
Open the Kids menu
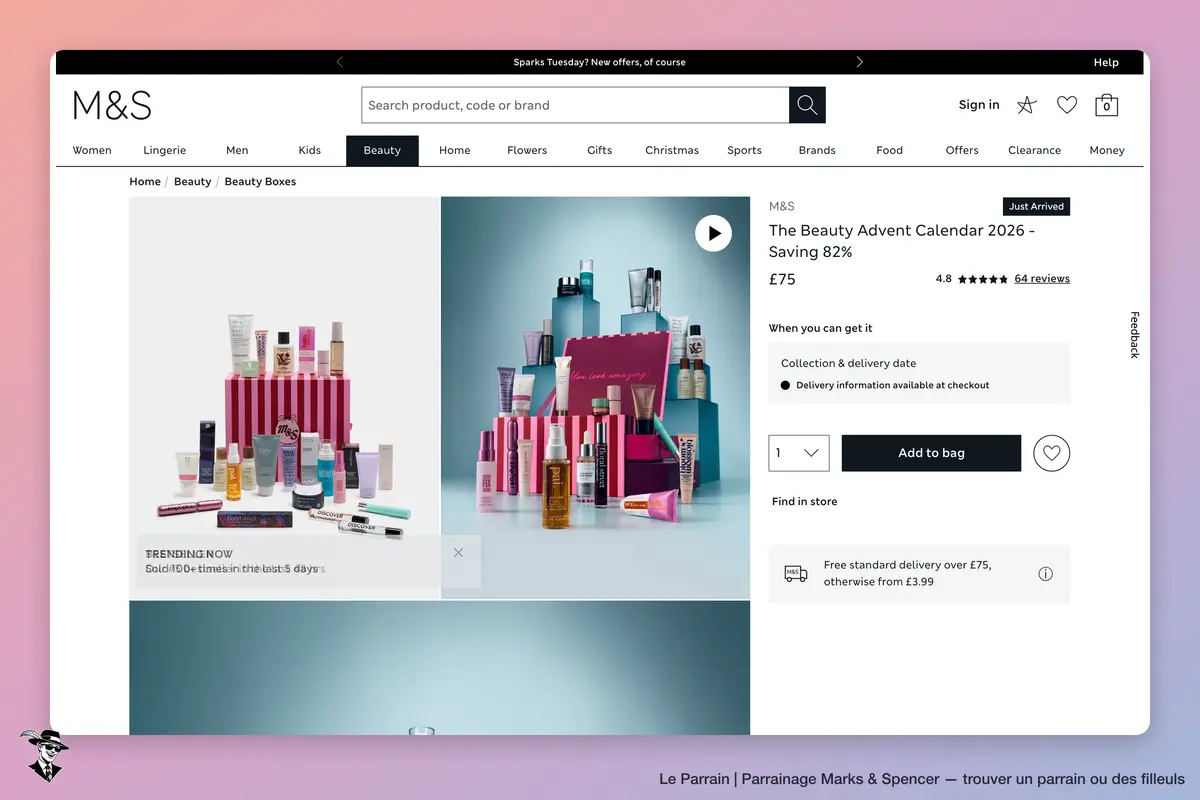click(310, 150)
